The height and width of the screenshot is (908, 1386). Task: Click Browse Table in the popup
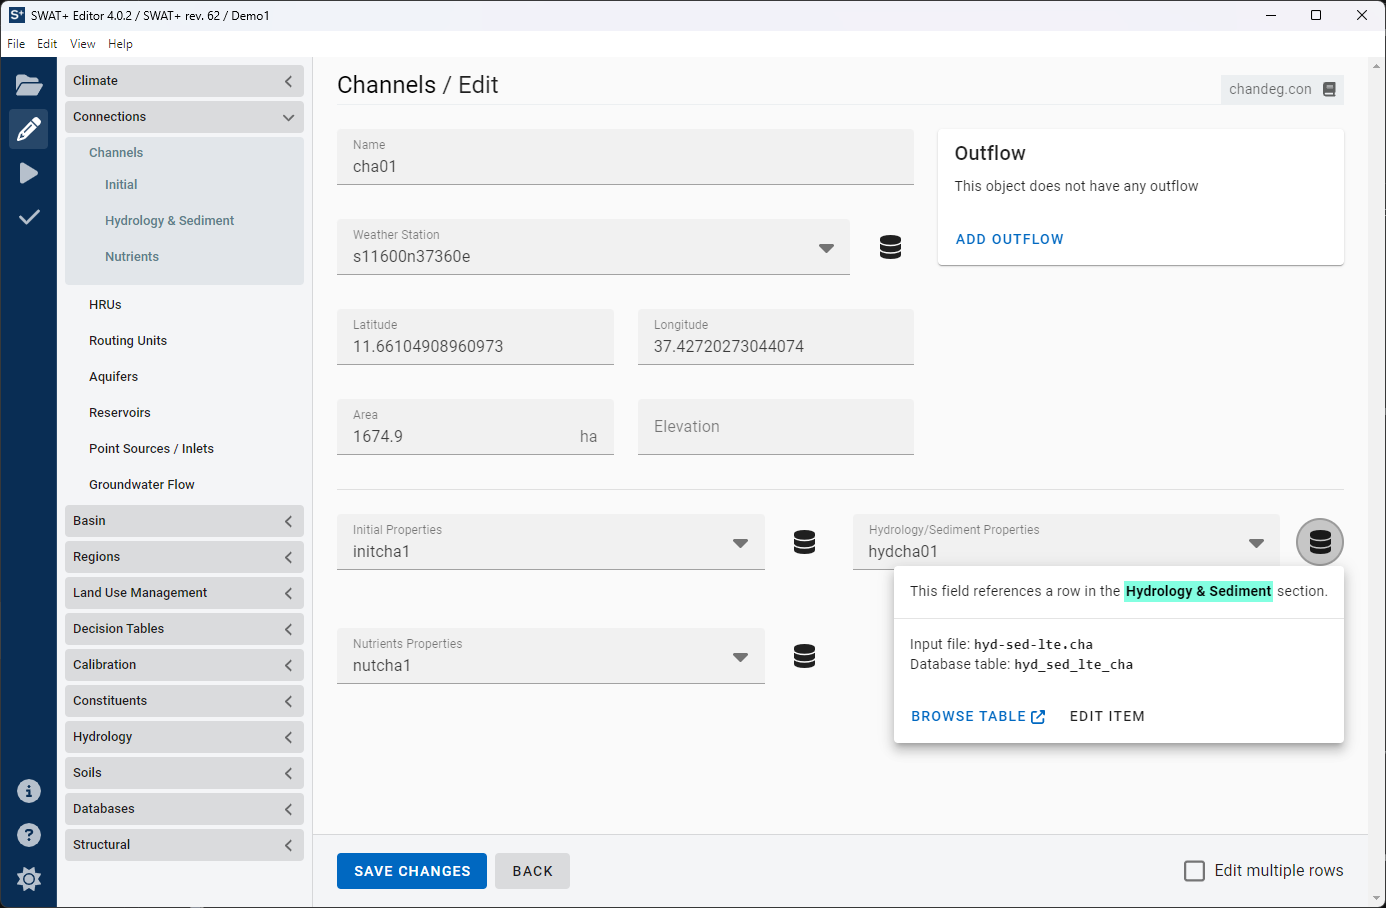click(978, 716)
